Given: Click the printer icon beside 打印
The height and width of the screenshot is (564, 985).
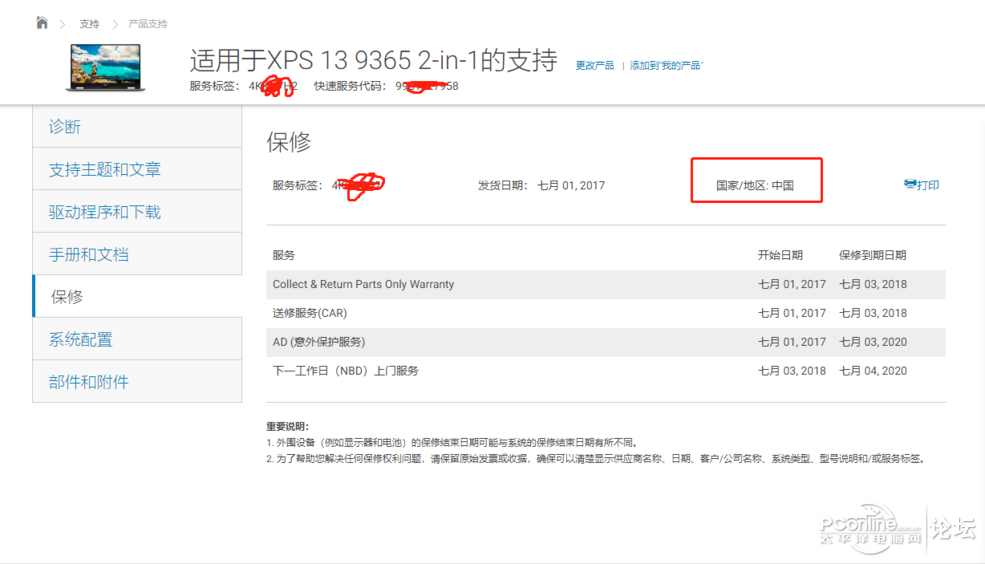Looking at the screenshot, I should (x=910, y=184).
